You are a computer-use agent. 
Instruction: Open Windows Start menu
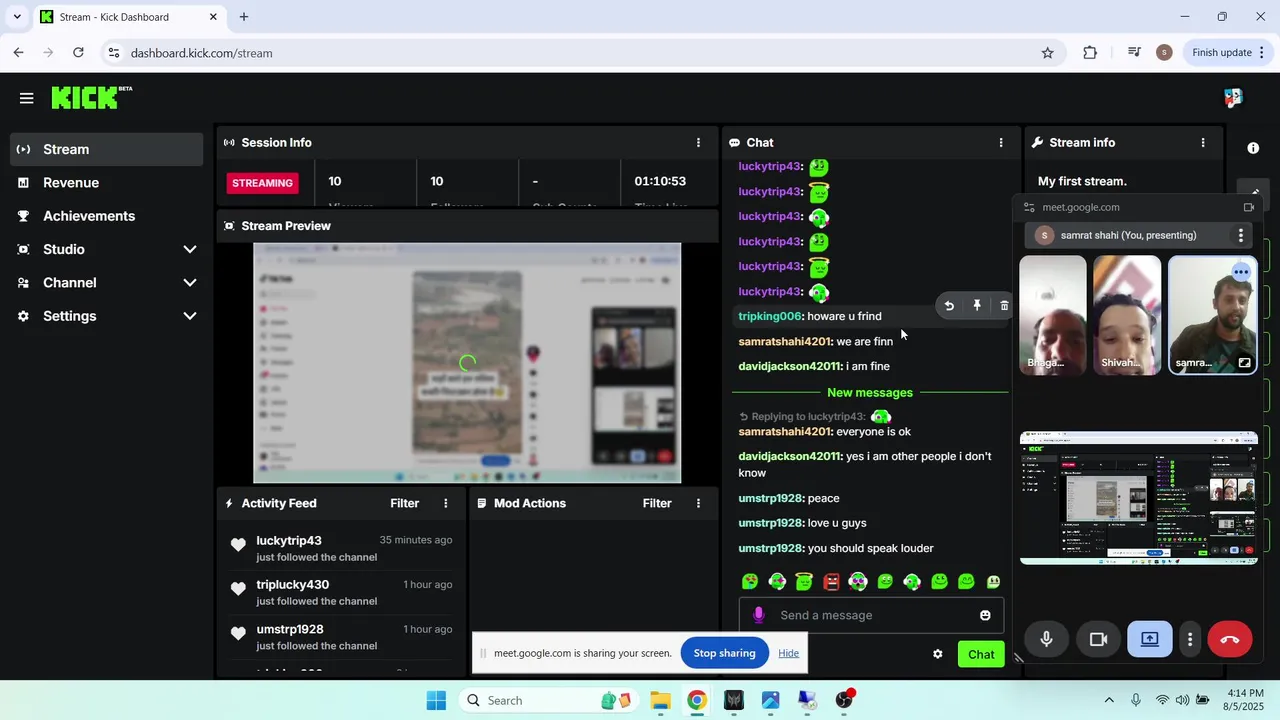point(436,700)
